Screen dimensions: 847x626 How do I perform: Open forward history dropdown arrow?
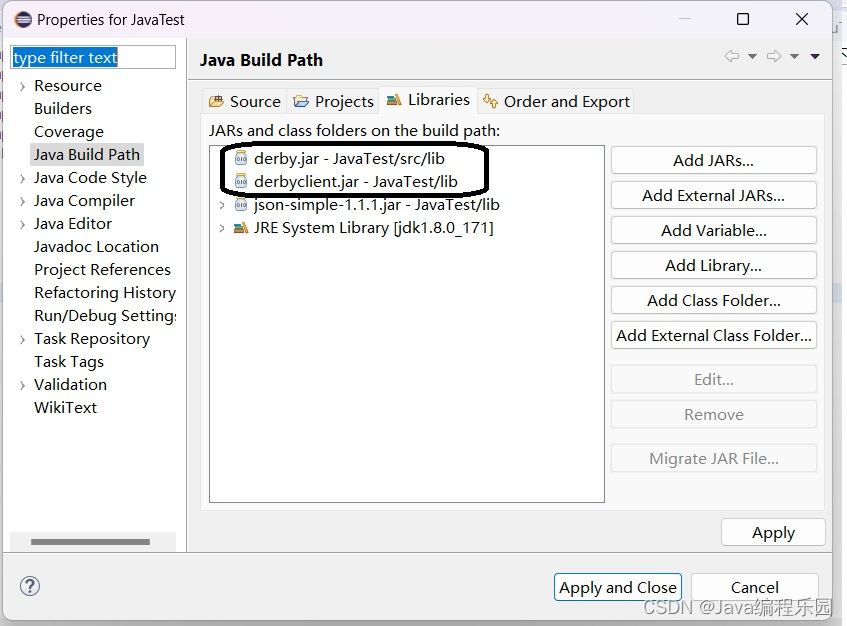click(794, 56)
